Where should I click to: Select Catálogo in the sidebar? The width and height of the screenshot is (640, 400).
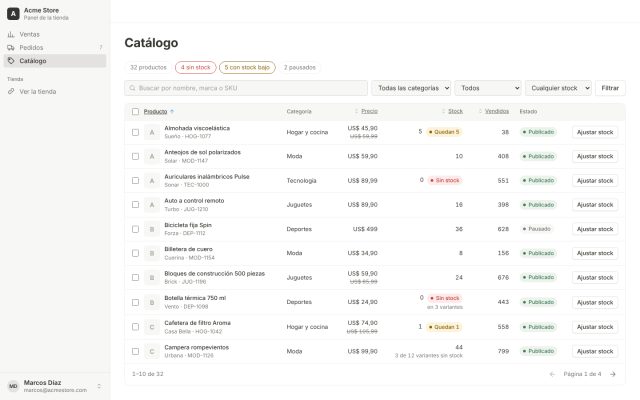[55, 61]
